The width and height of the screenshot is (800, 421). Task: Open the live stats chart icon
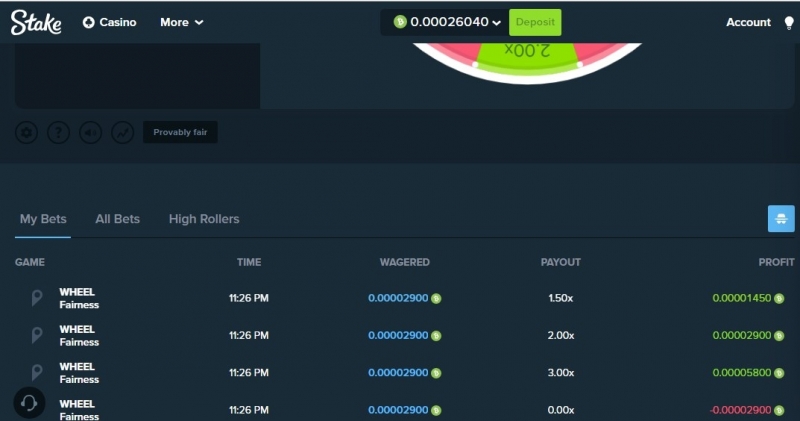tap(123, 133)
